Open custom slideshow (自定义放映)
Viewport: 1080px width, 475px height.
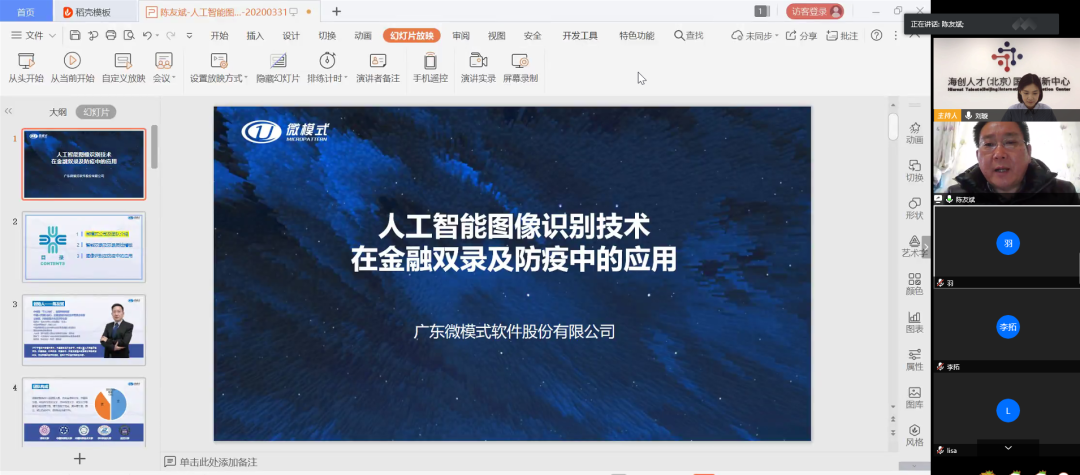point(123,68)
